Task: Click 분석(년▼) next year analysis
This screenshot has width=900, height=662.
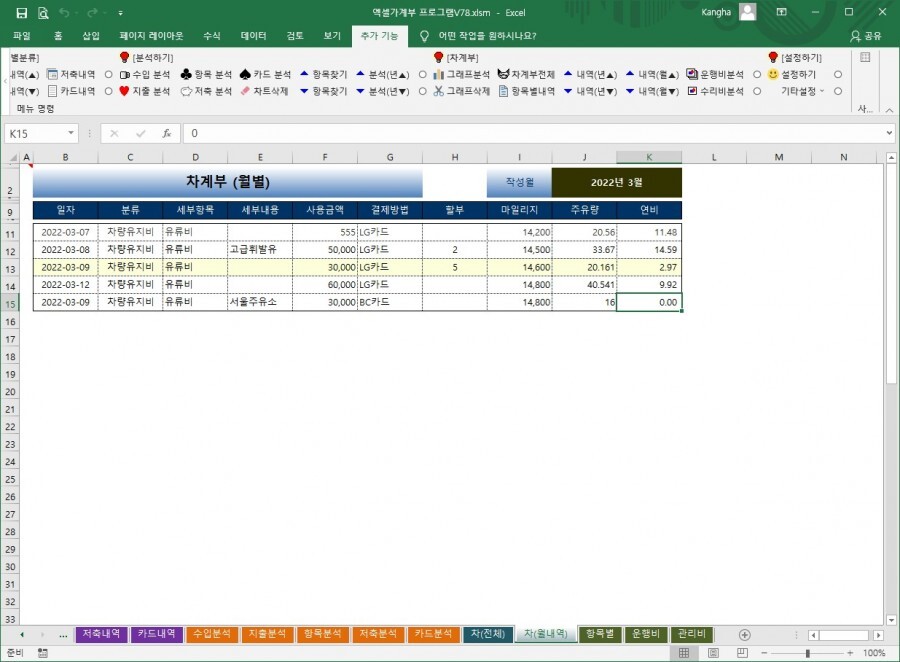Action: pos(383,91)
